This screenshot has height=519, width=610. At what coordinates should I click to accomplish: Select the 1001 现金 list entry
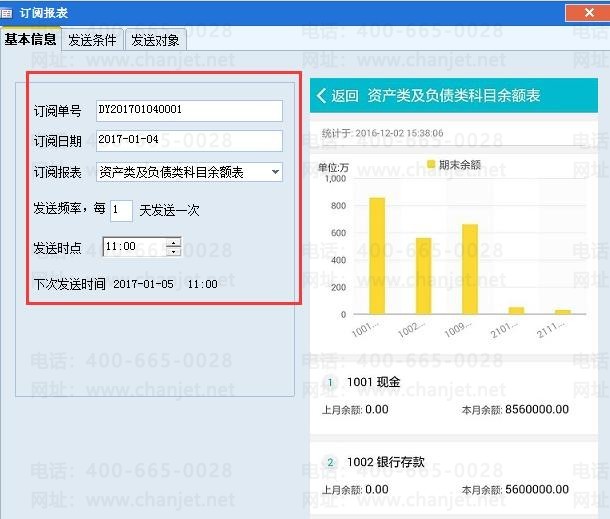point(453,397)
